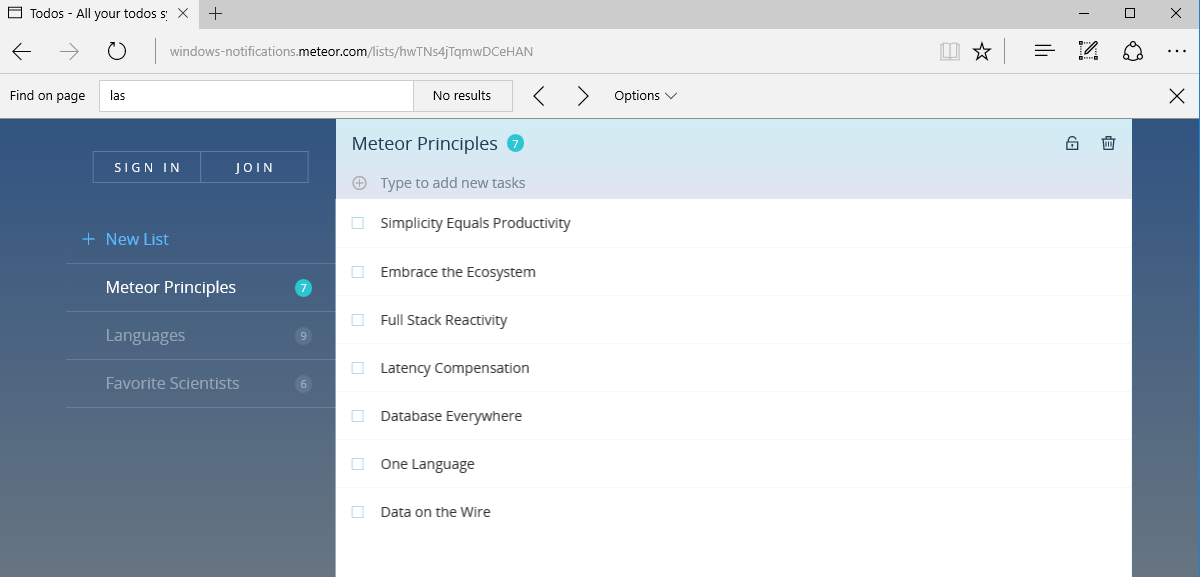Check off Embrace the Ecosystem
The height and width of the screenshot is (577, 1200).
[358, 271]
